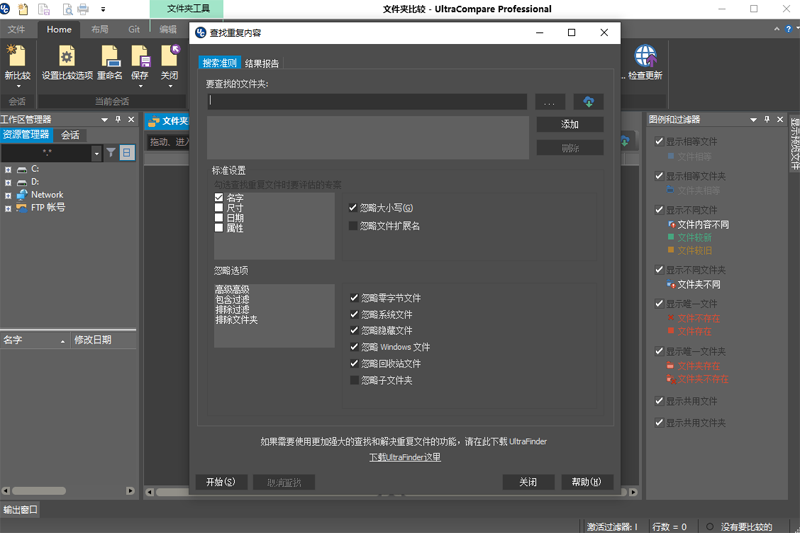Expand the C: drive node

click(x=8, y=169)
